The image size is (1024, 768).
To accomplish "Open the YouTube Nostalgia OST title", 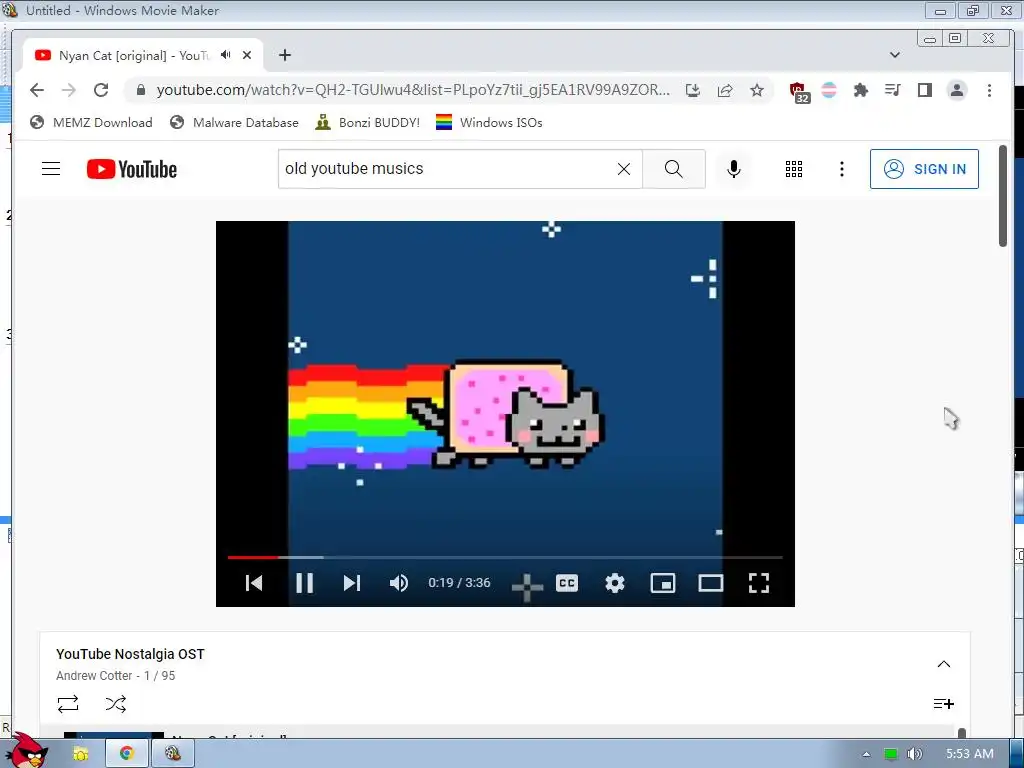I will [130, 654].
